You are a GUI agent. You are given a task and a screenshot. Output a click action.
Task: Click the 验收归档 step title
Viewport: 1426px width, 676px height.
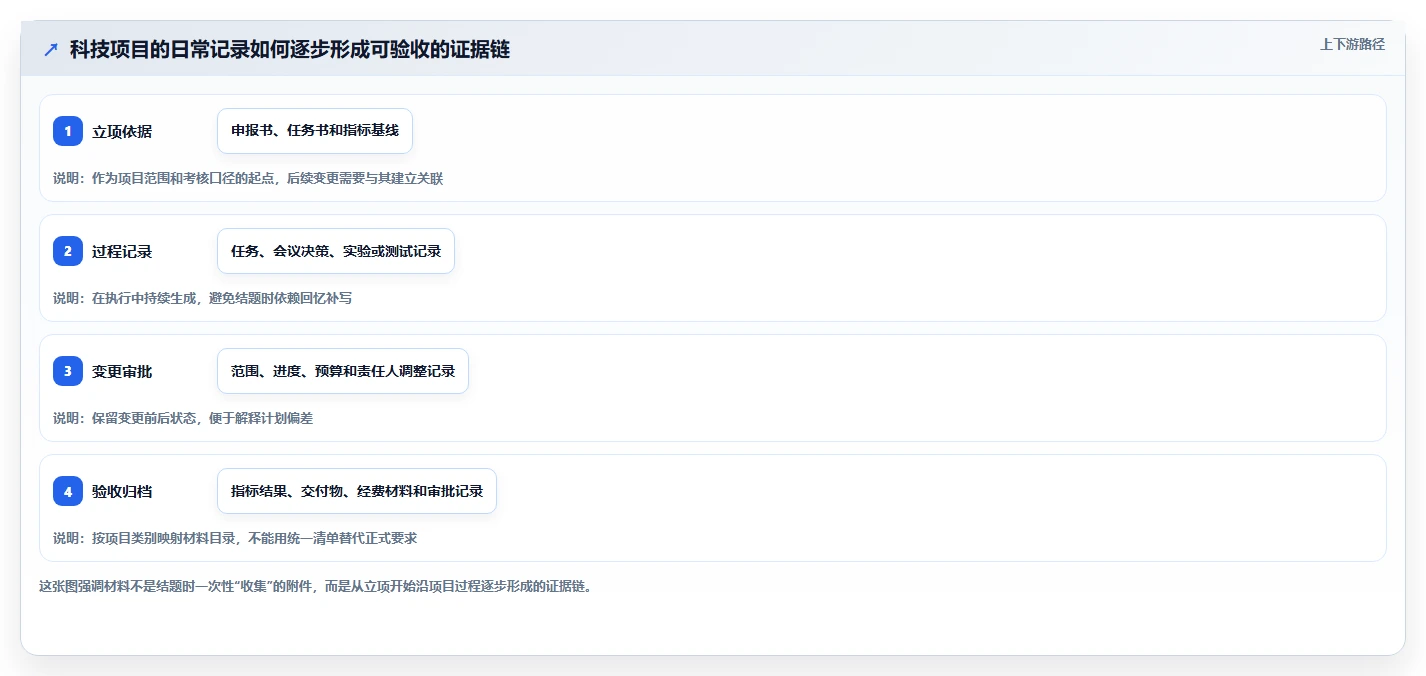122,491
